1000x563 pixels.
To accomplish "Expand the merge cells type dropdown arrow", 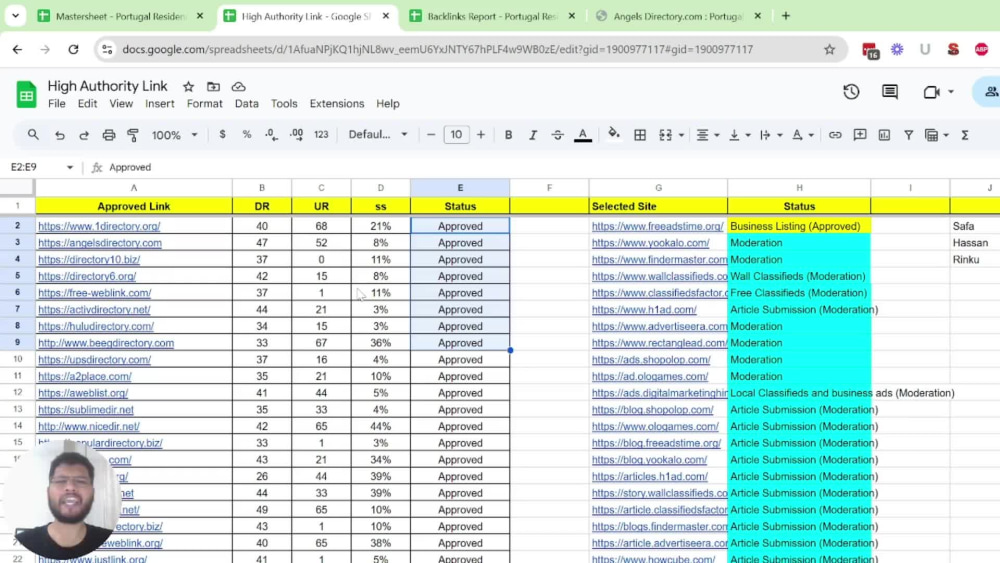I will click(x=681, y=135).
